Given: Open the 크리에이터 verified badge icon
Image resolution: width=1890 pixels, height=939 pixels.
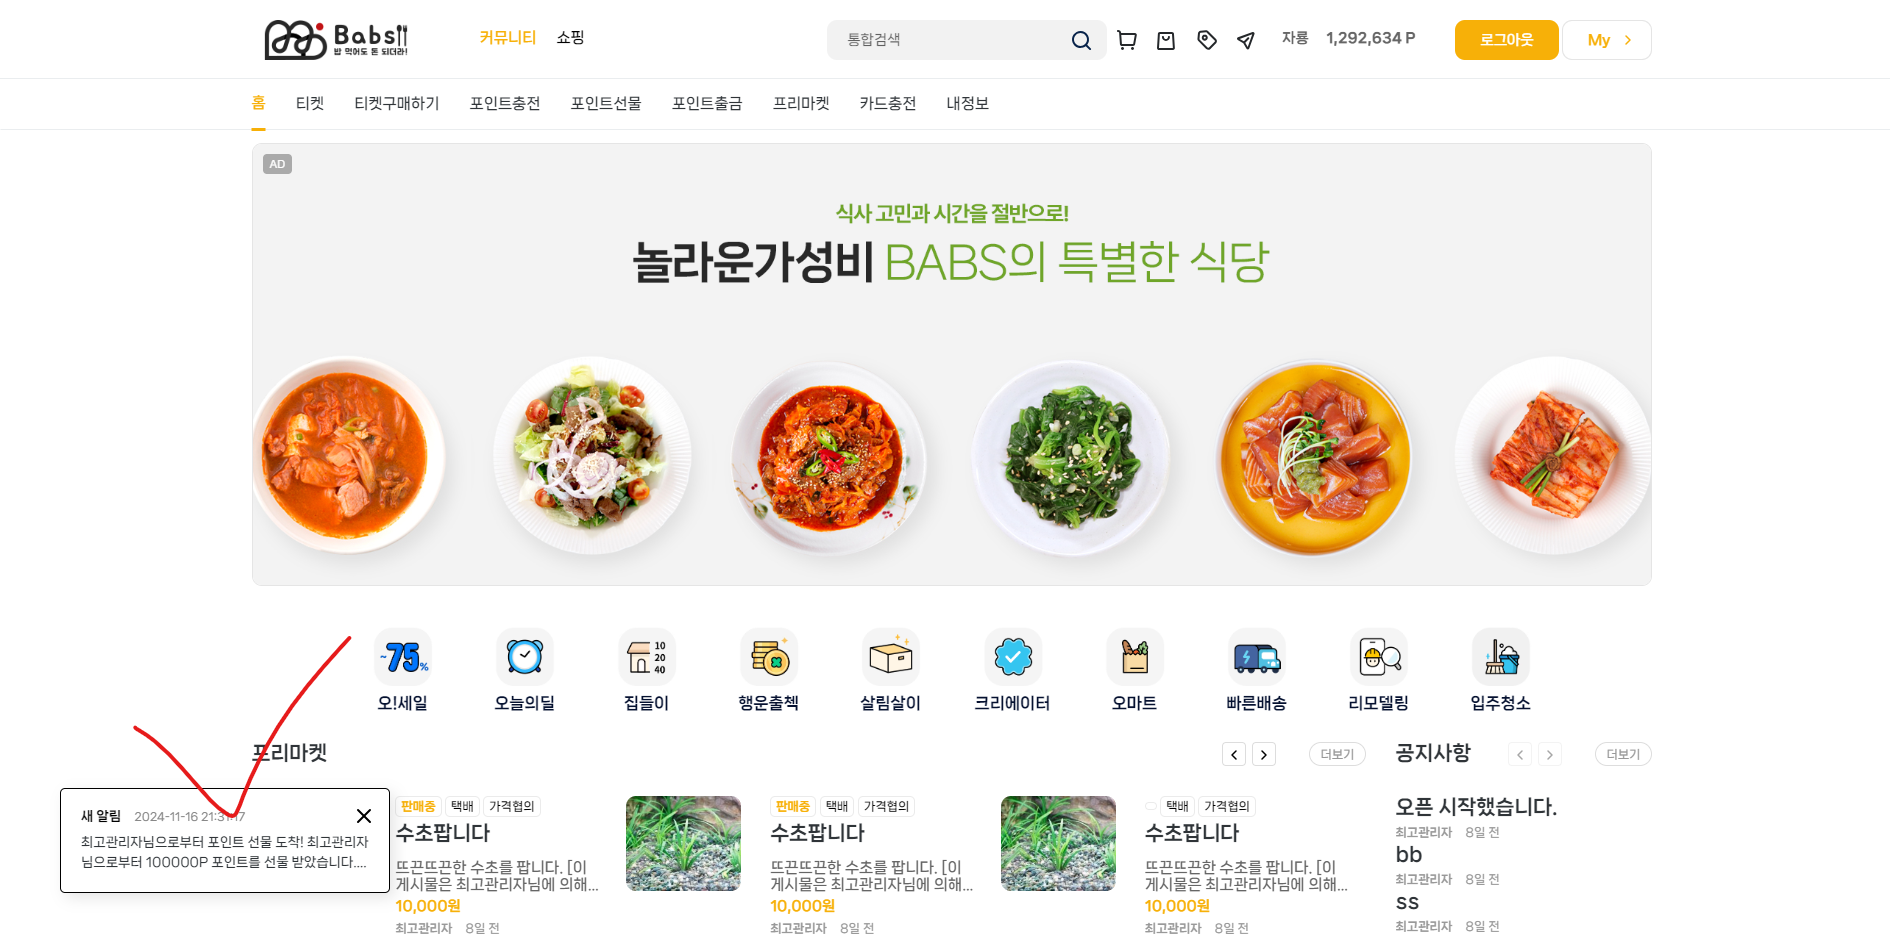Looking at the screenshot, I should point(1013,657).
